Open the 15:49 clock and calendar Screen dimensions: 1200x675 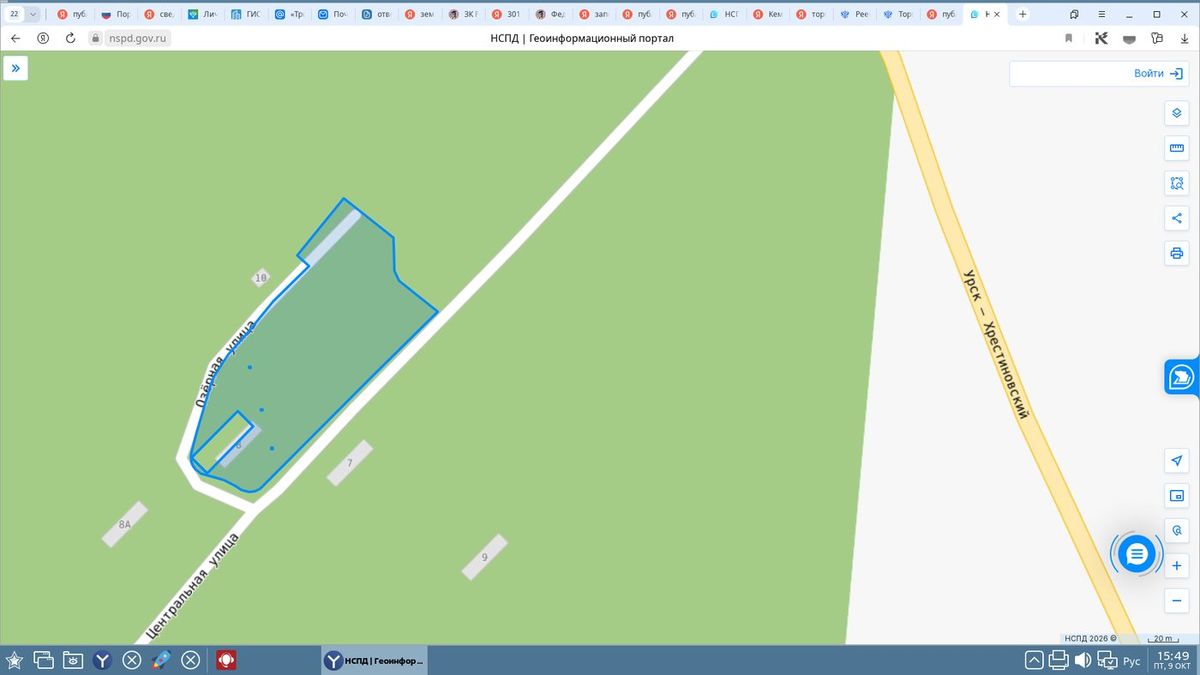coord(1174,660)
